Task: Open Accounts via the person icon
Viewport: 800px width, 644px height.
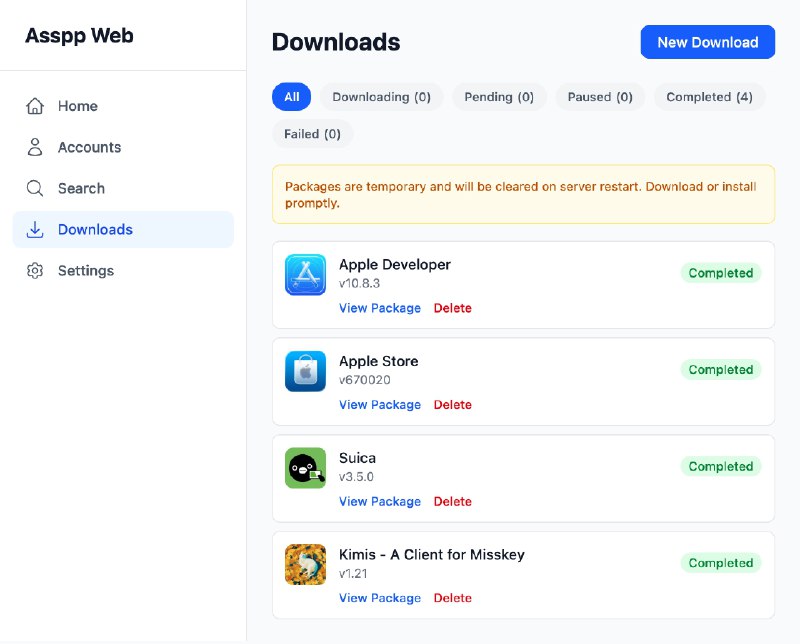Action: (34, 147)
